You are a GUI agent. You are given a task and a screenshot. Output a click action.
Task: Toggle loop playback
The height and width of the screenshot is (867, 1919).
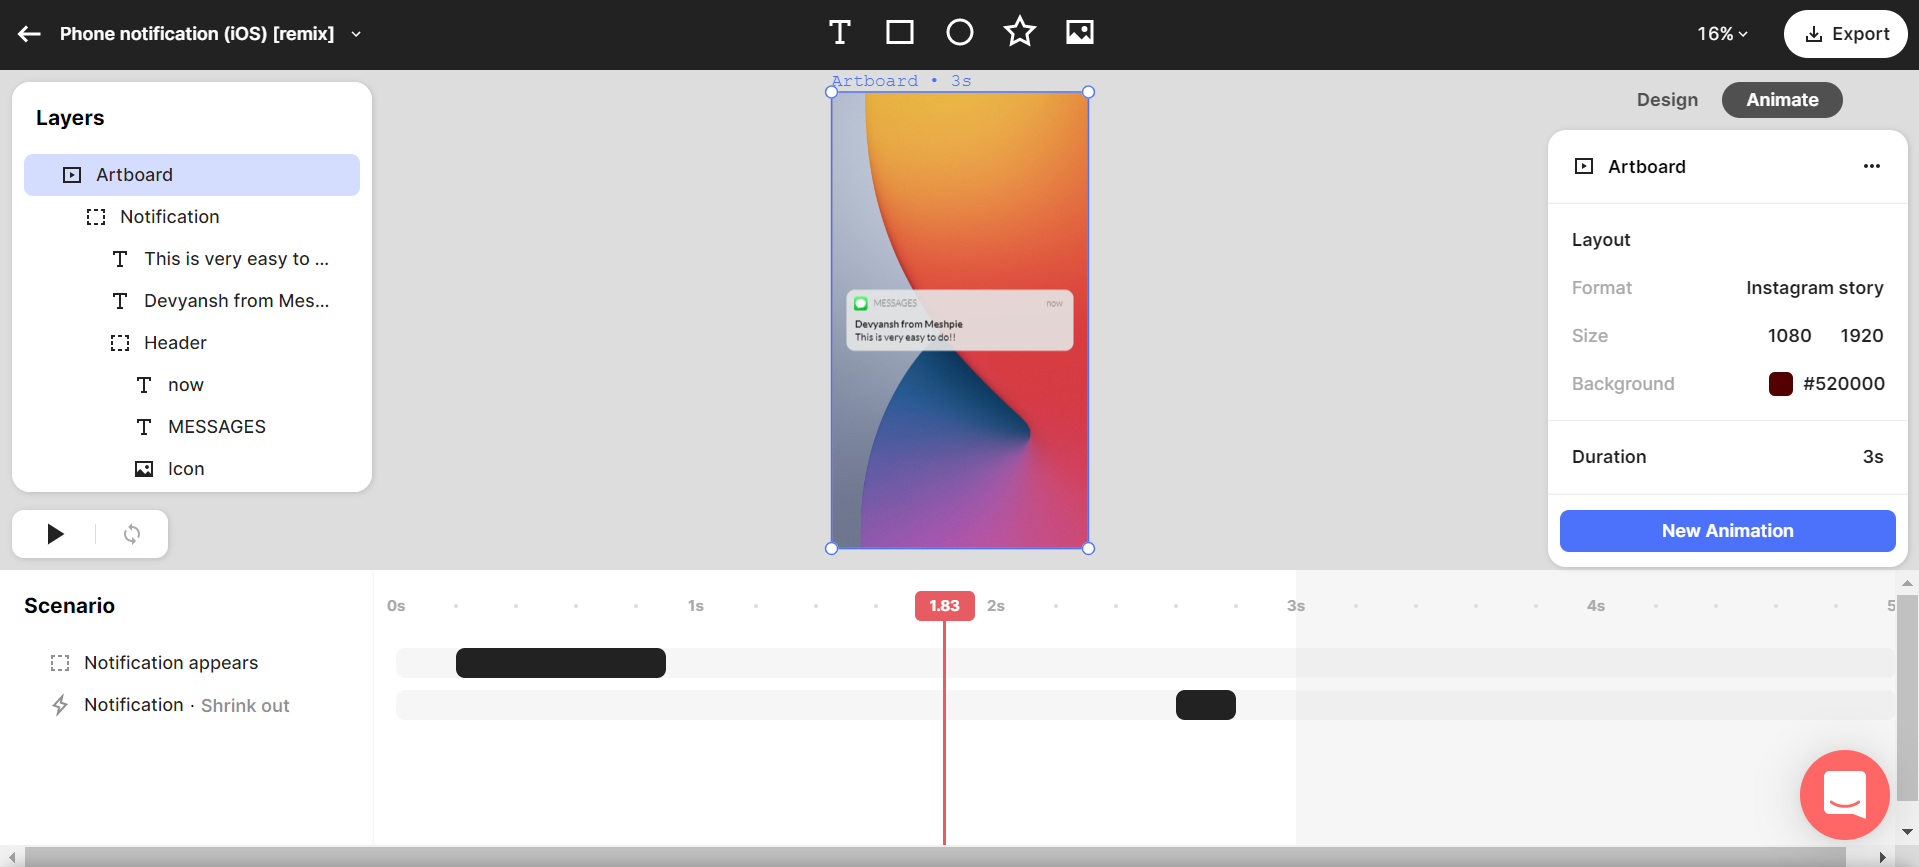132,534
